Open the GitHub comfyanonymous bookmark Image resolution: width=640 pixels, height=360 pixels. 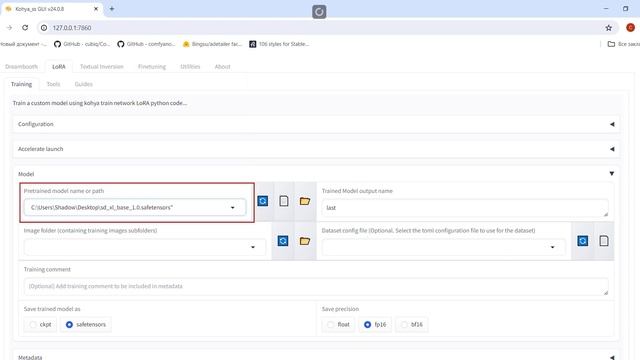pyautogui.click(x=146, y=44)
